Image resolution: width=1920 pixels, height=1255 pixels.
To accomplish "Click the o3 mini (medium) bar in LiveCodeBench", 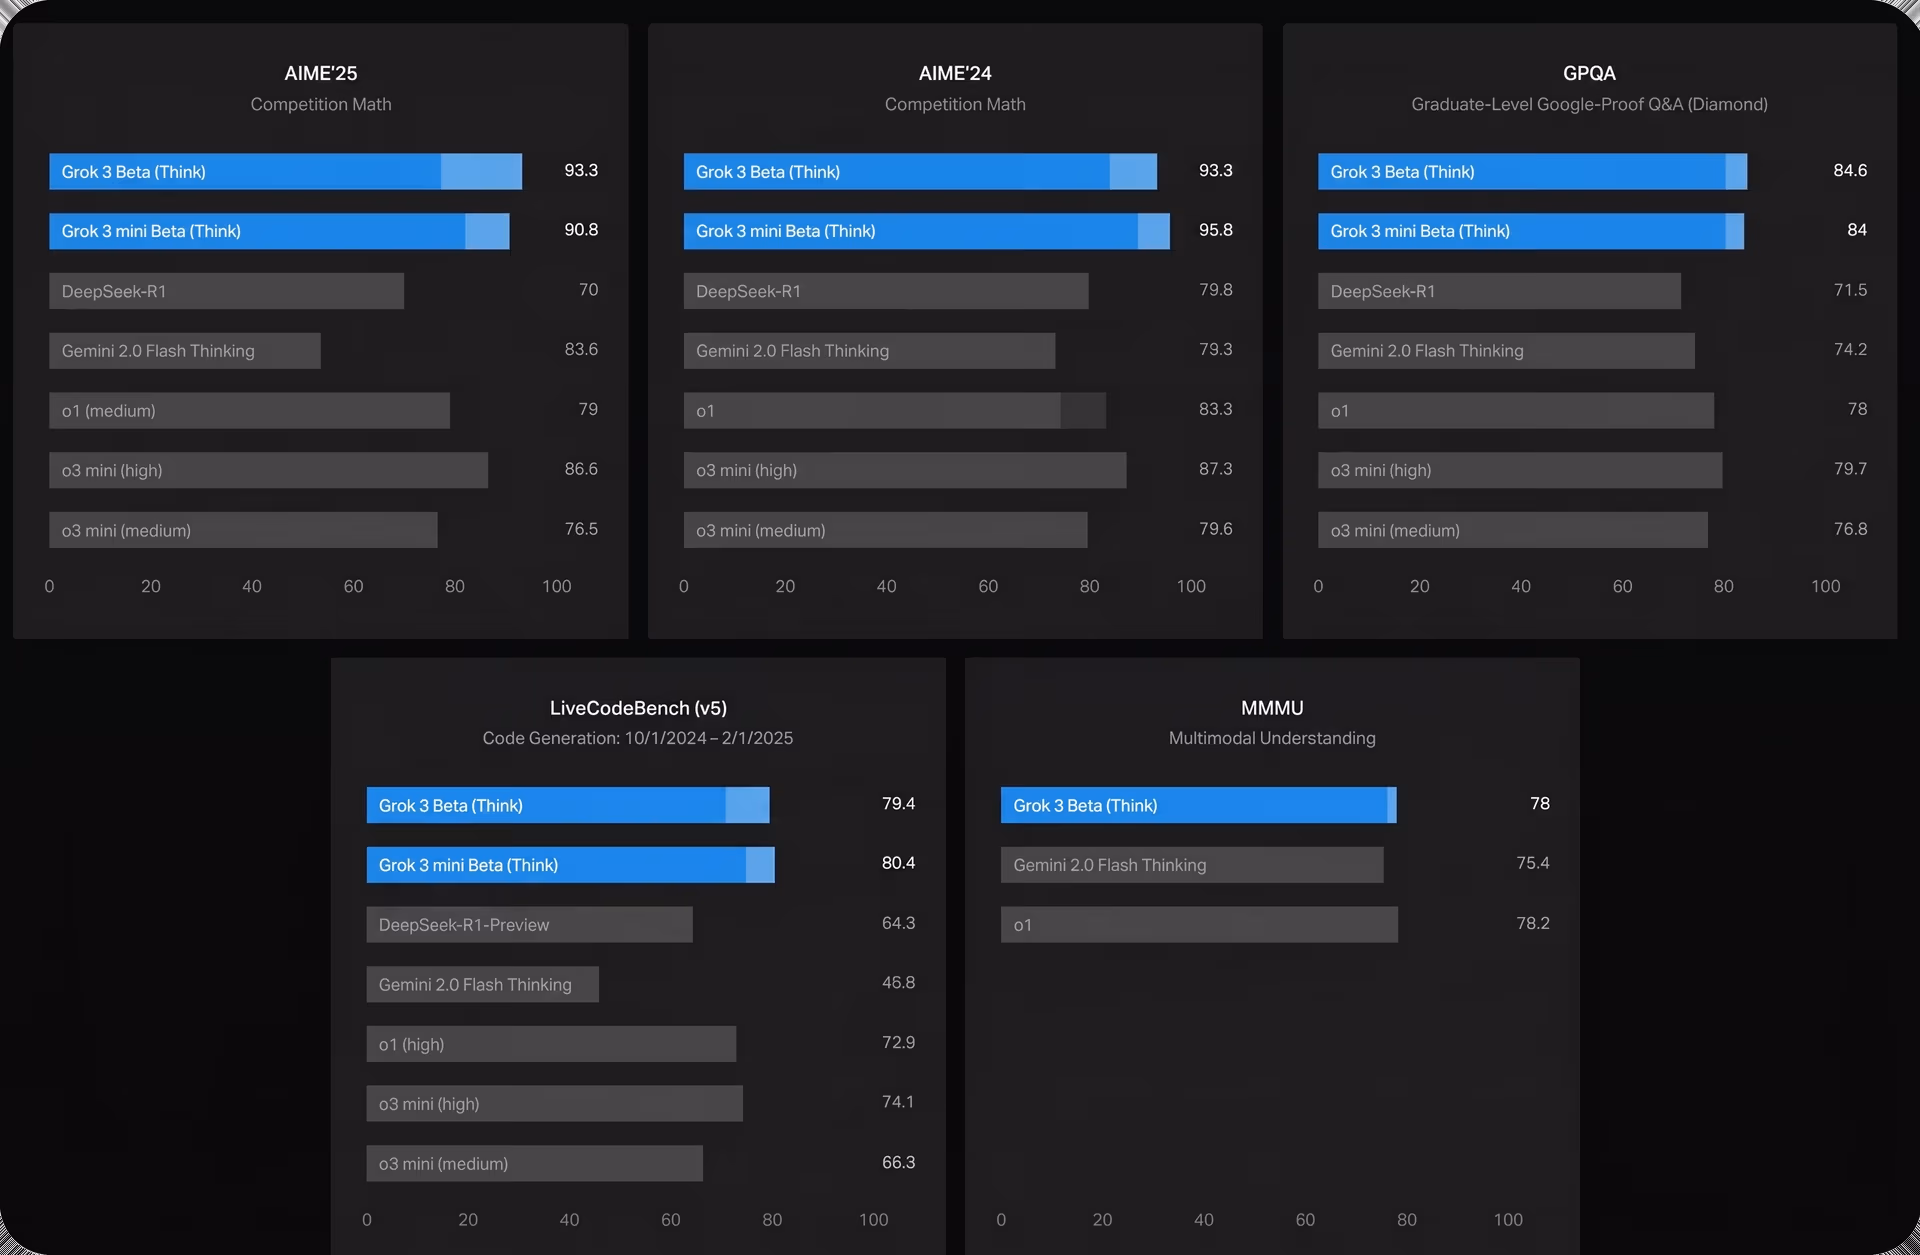I will coord(534,1163).
